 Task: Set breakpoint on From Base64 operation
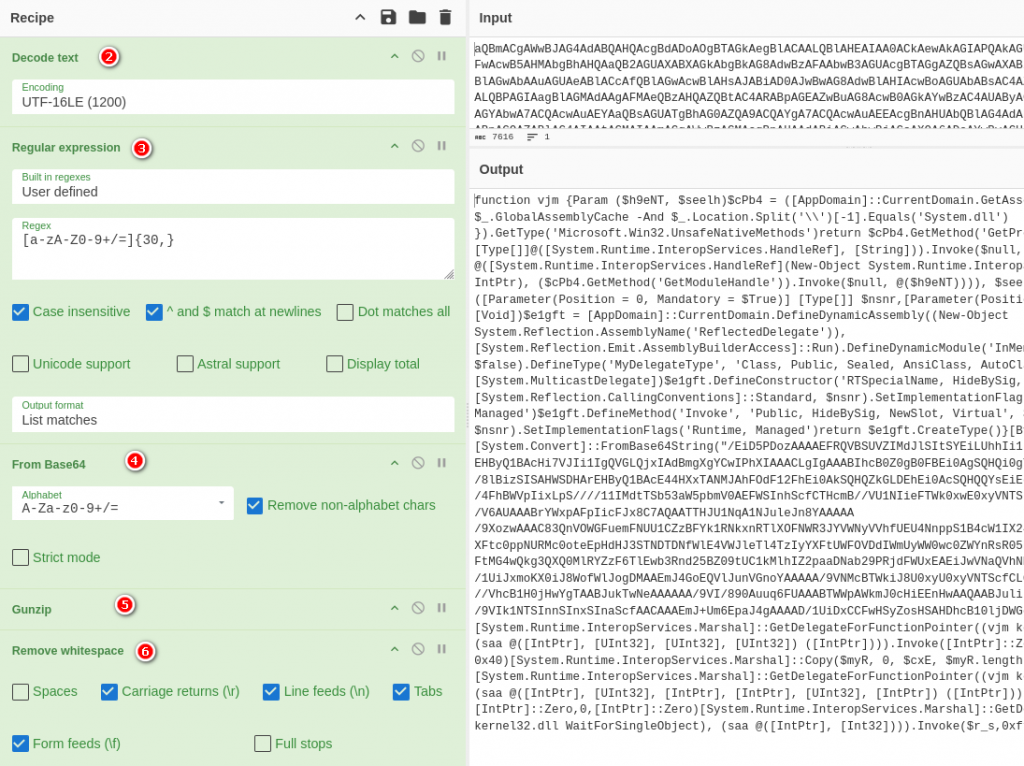442,463
